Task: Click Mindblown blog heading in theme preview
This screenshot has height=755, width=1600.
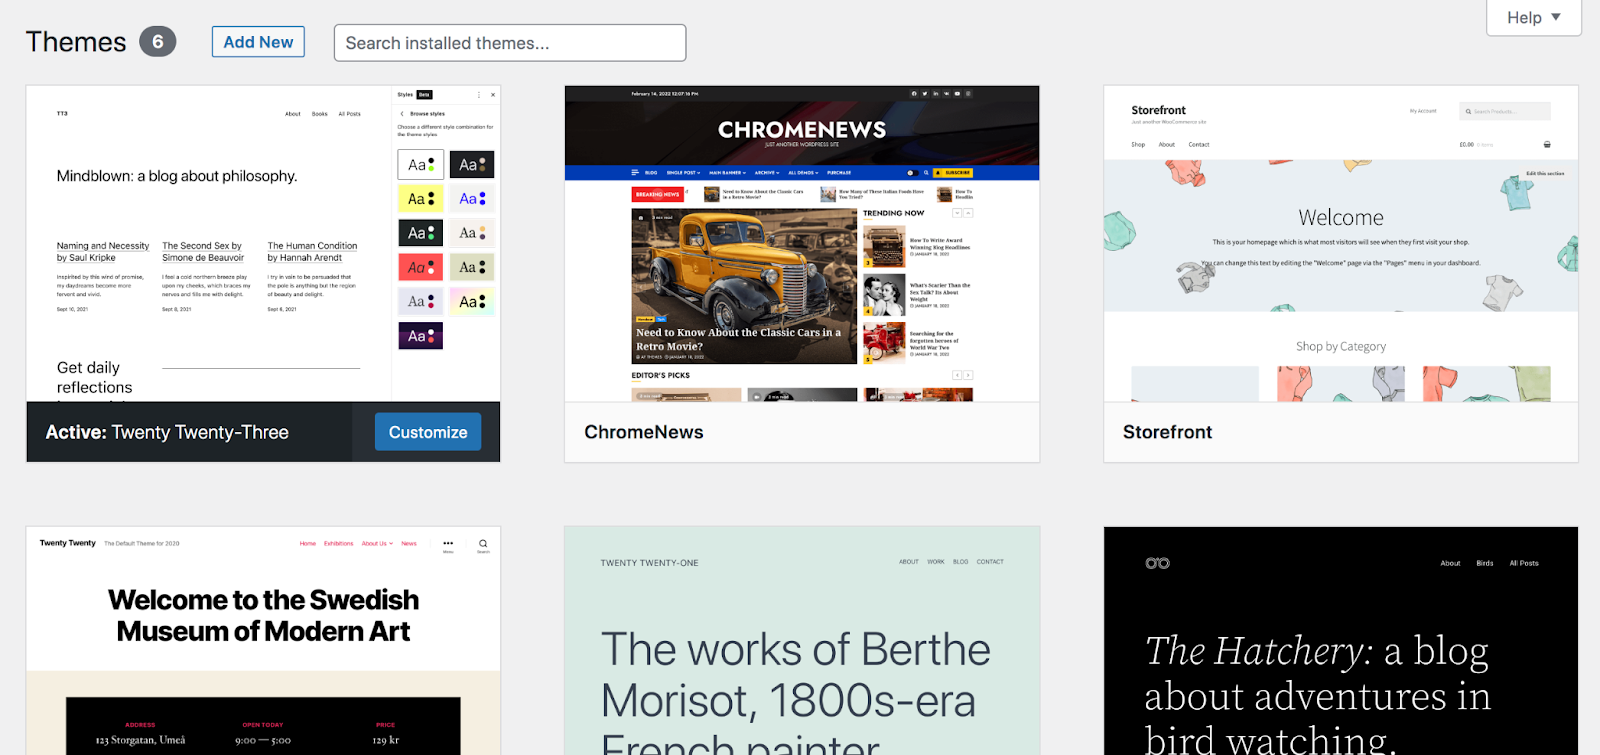Action: tap(177, 176)
